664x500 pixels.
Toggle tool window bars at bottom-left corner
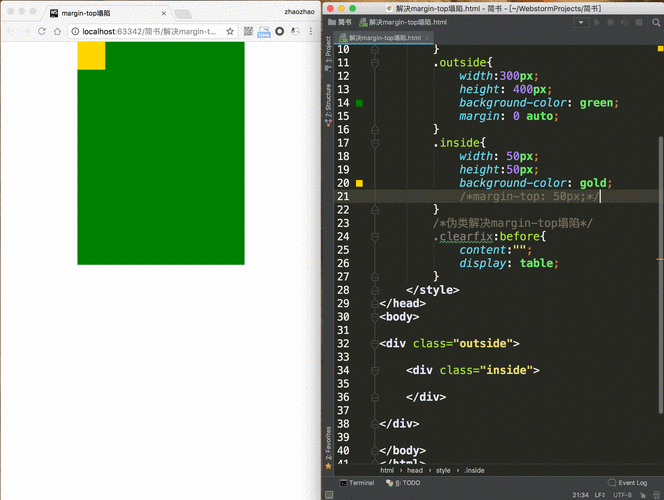tap(329, 494)
